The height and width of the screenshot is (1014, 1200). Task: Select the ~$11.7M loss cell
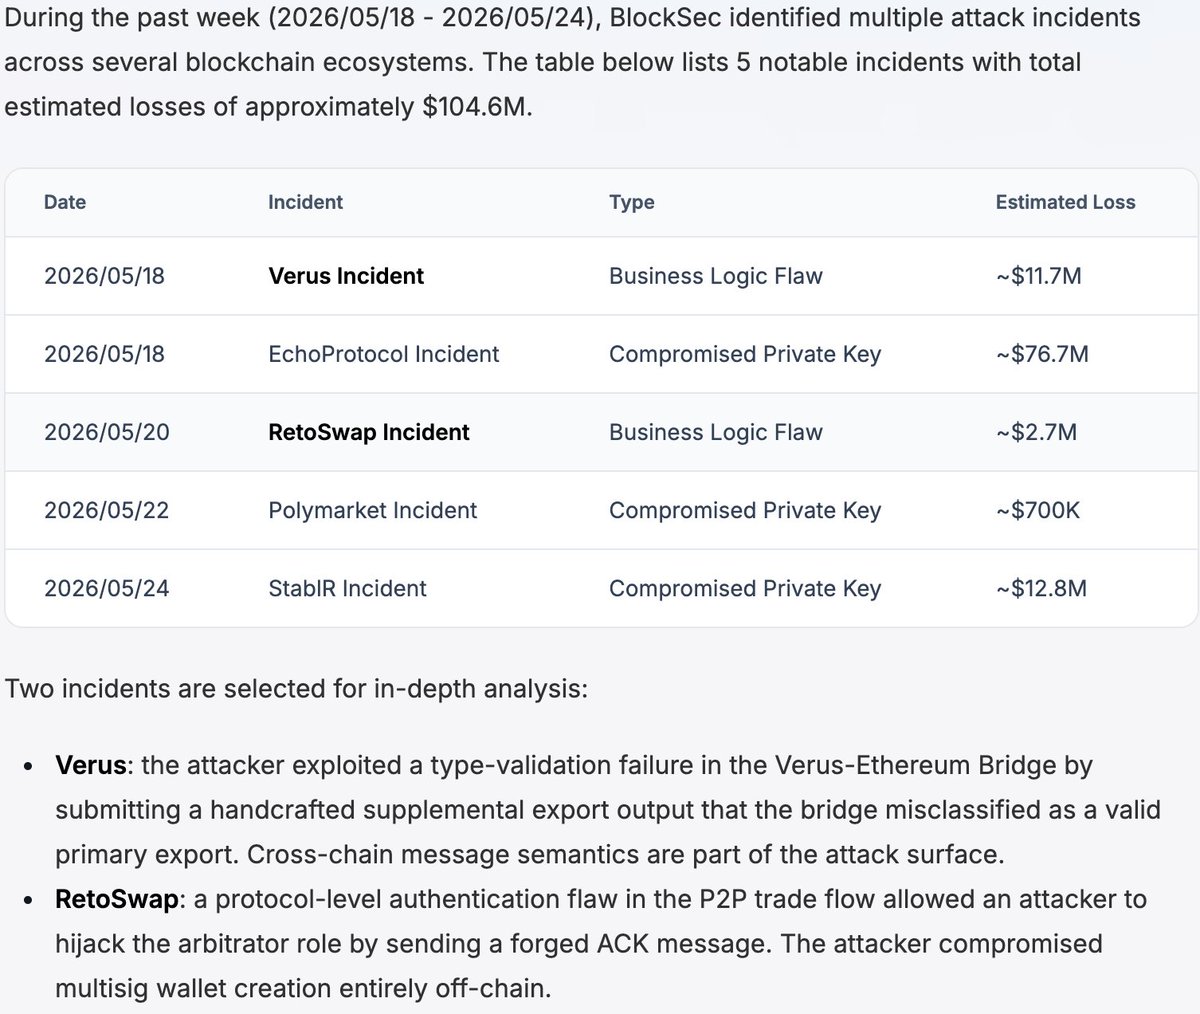(1039, 276)
